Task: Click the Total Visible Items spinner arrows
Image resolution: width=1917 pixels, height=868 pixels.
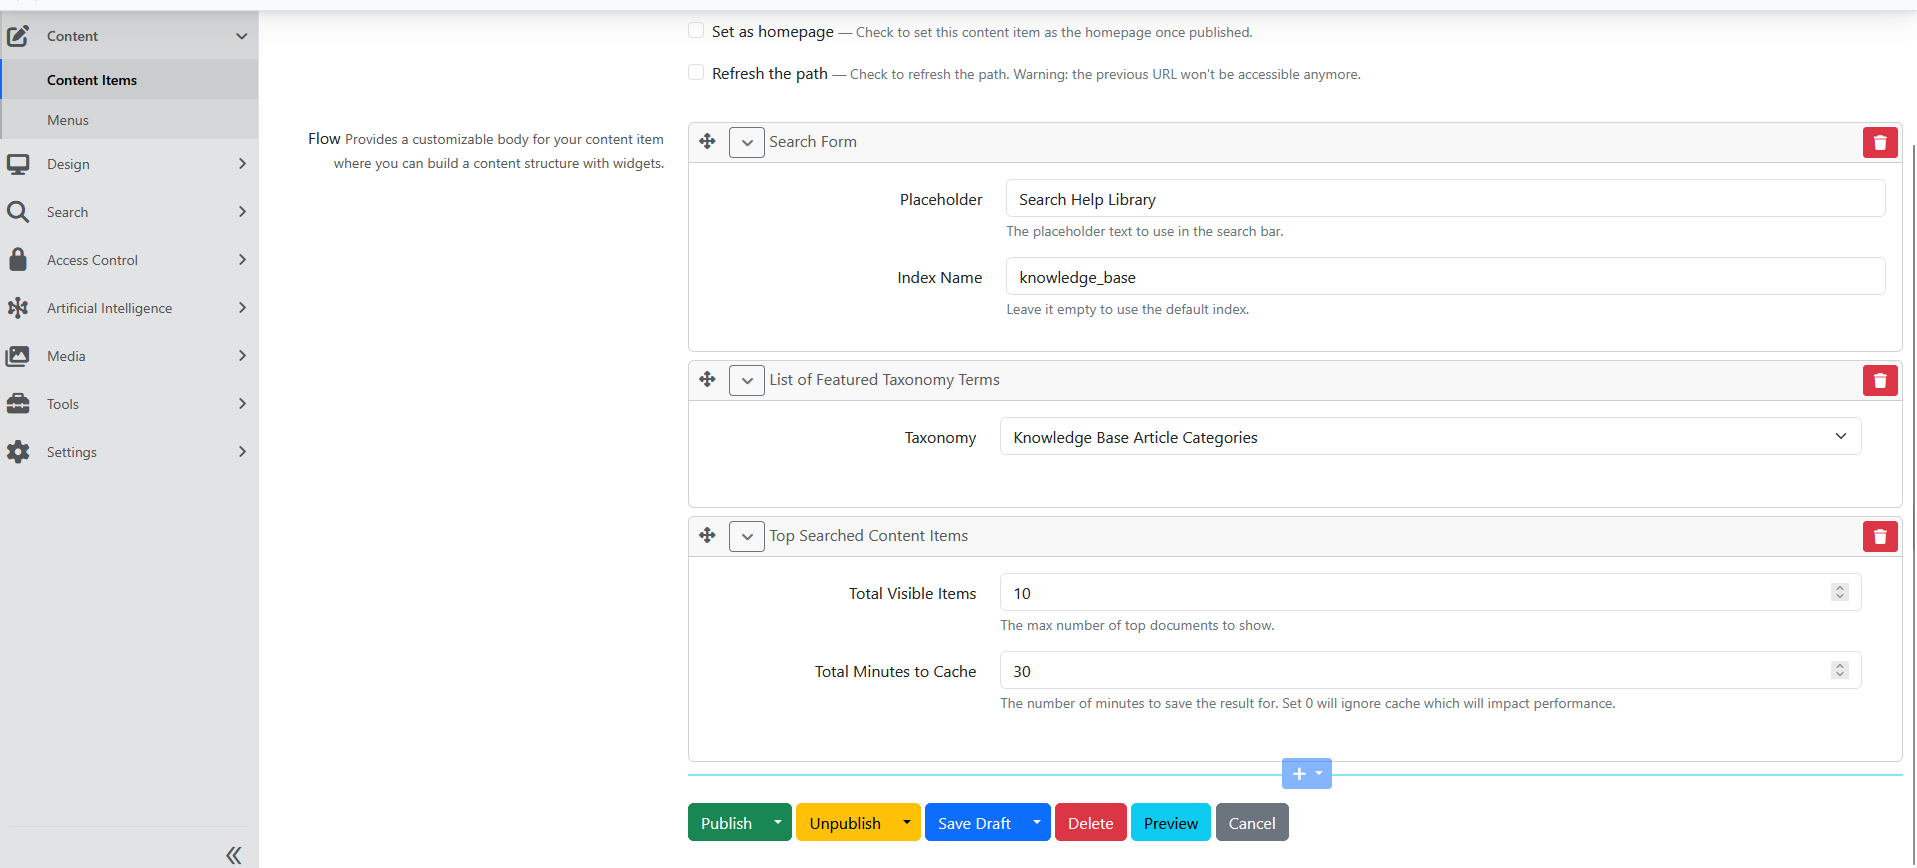Action: pyautogui.click(x=1839, y=592)
